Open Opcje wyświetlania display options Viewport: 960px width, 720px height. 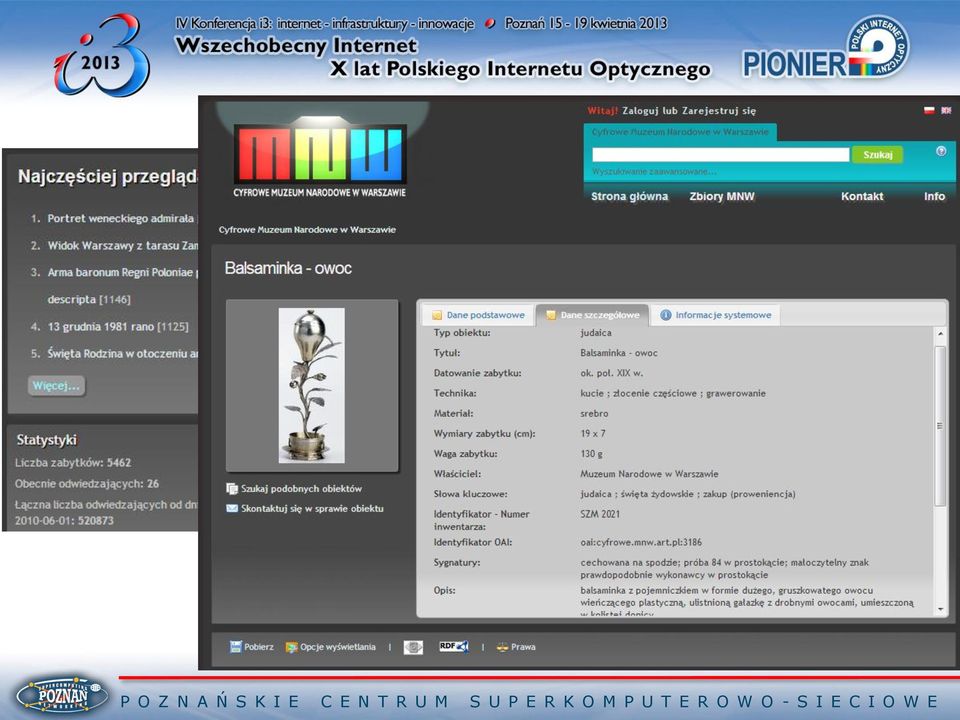tap(331, 647)
